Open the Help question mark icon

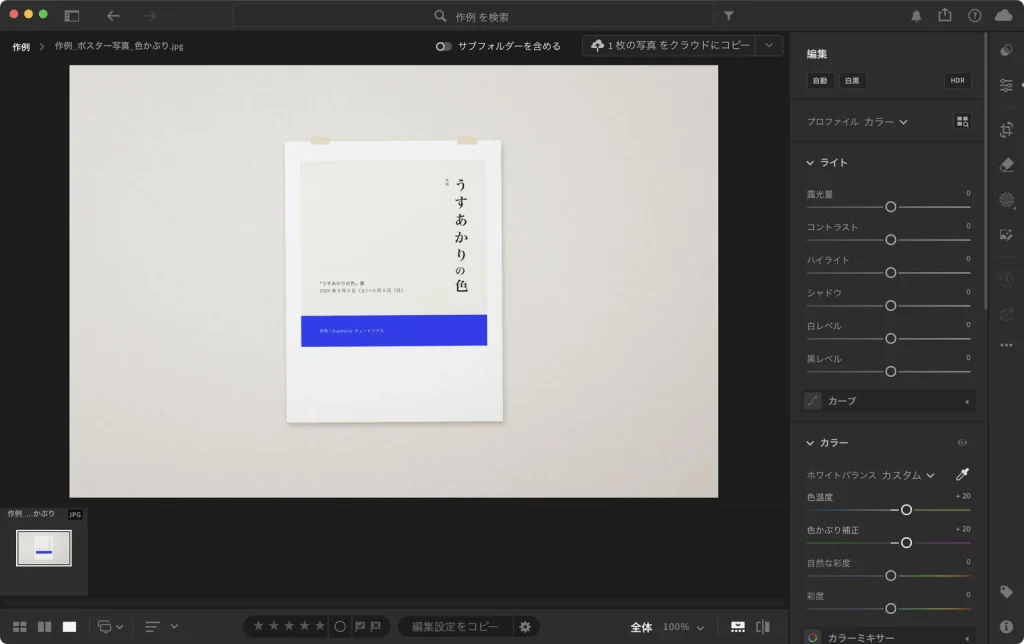(x=974, y=16)
